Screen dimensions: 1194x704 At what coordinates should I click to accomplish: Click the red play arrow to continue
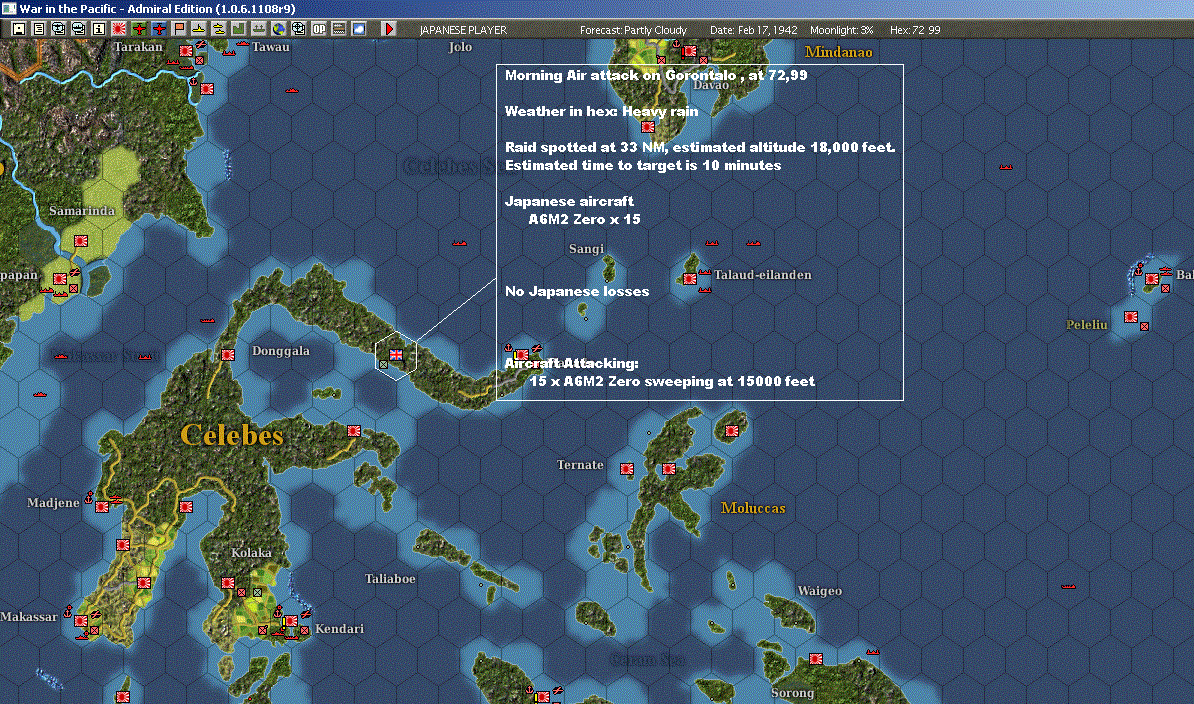tap(389, 29)
